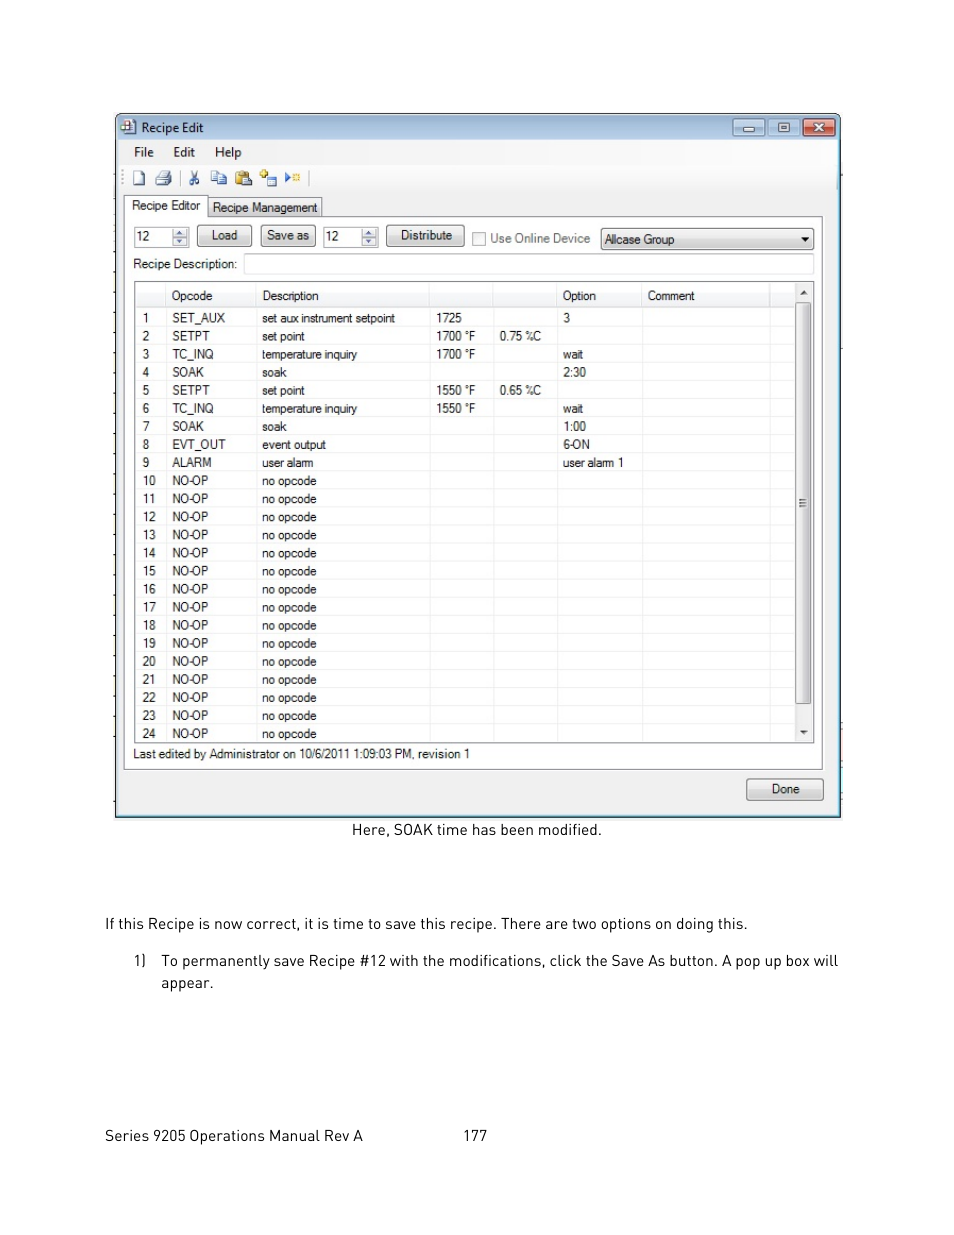Click the Done button
This screenshot has width=954, height=1235.
coord(785,789)
